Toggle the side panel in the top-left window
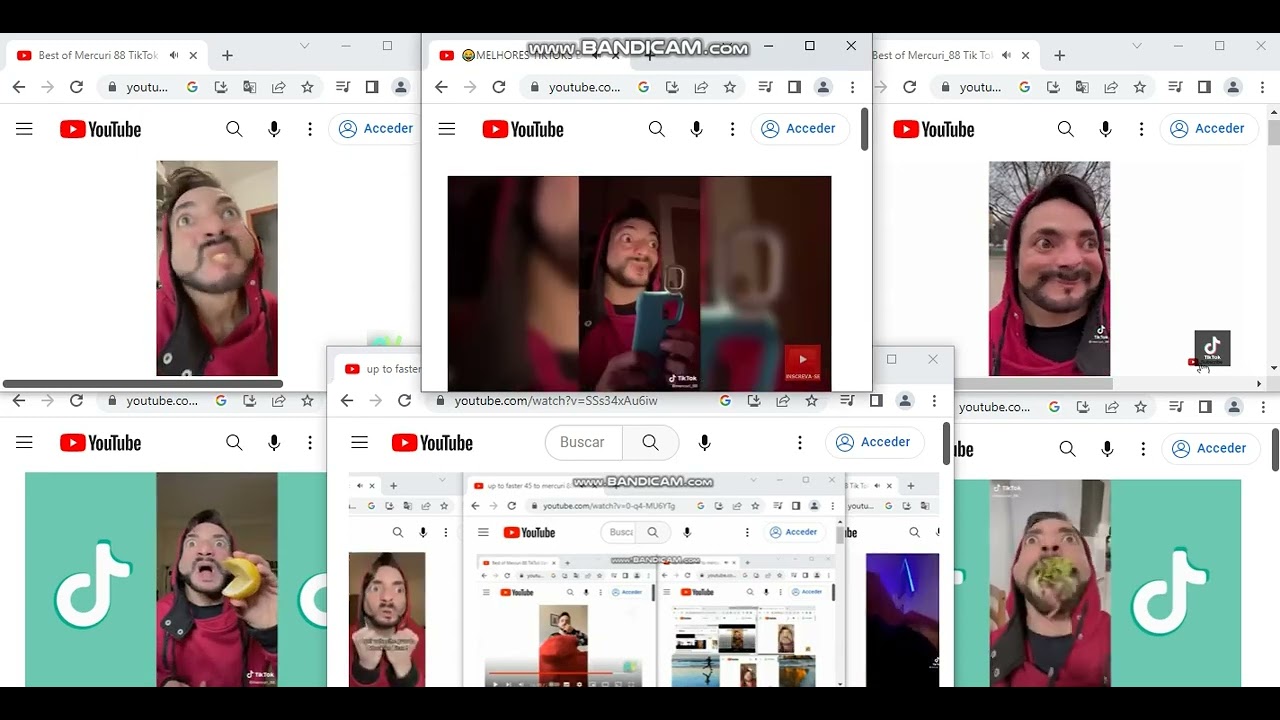Viewport: 1280px width, 720px height. 372,87
